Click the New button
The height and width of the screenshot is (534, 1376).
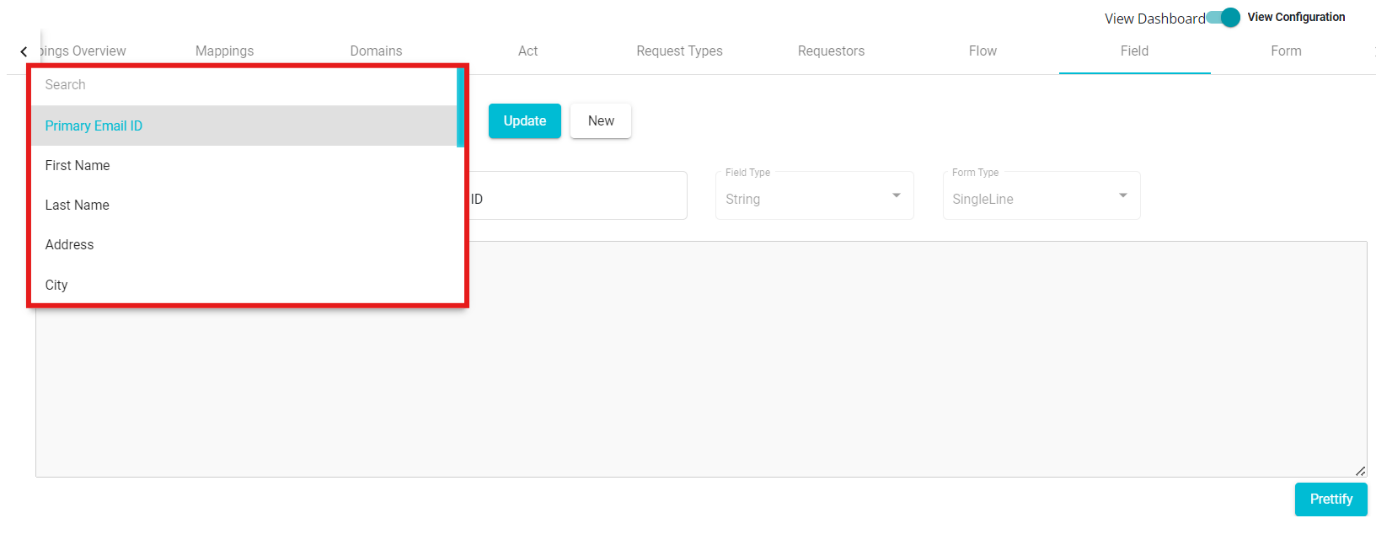point(600,121)
